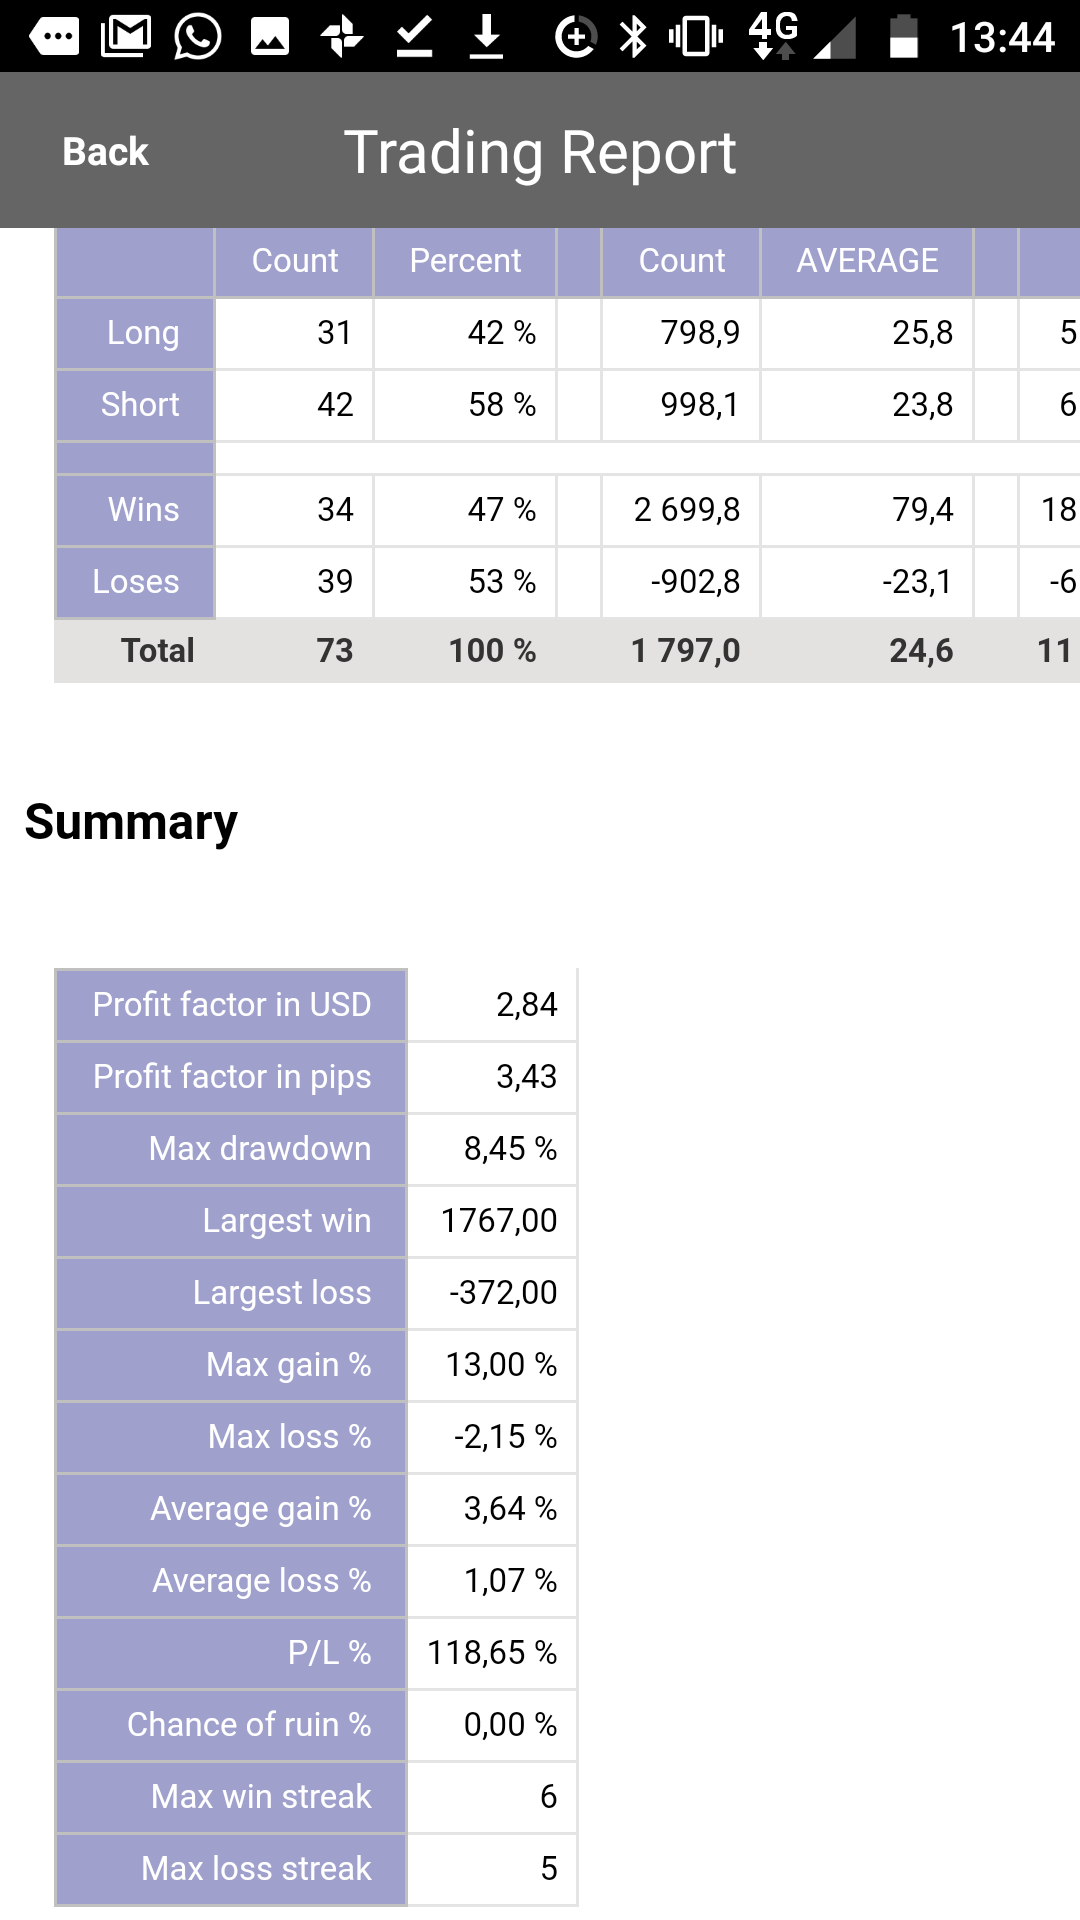Tap the battery status icon
Viewport: 1080px width, 1920px height.
[x=904, y=37]
